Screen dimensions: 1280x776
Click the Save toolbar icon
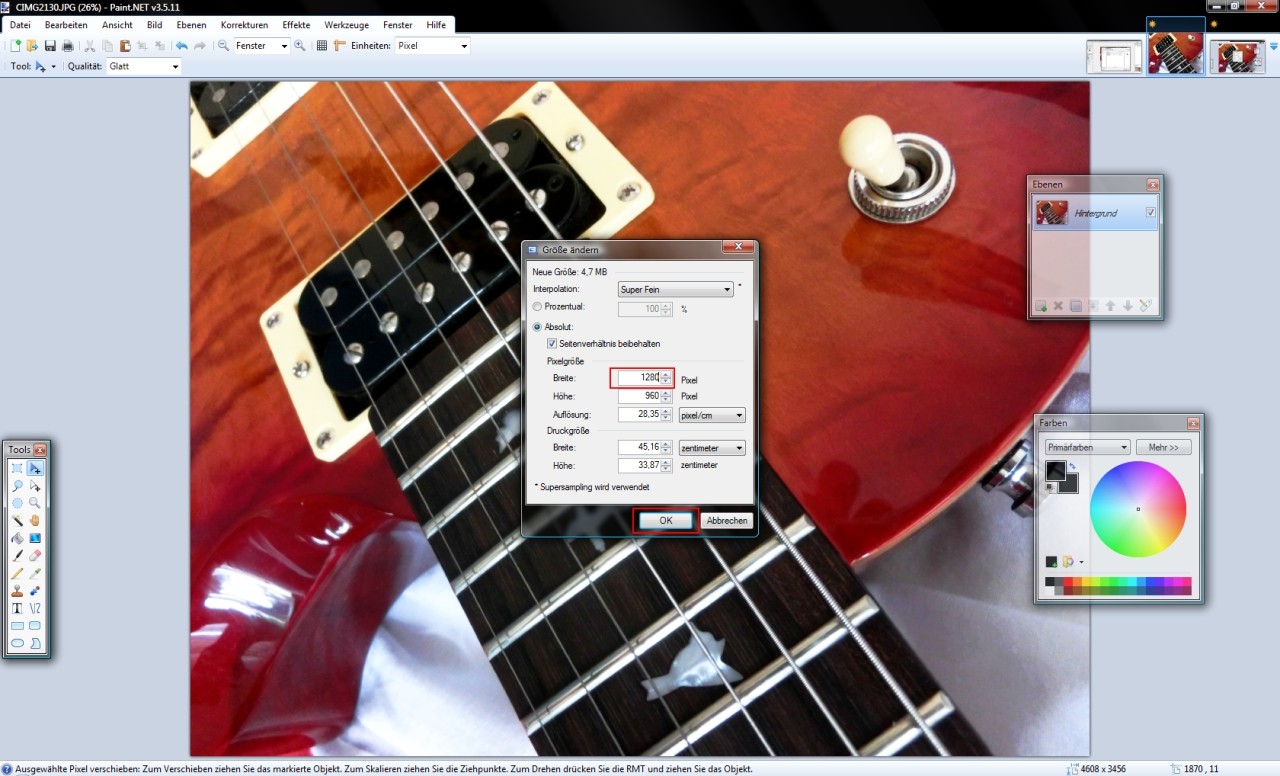[x=50, y=46]
